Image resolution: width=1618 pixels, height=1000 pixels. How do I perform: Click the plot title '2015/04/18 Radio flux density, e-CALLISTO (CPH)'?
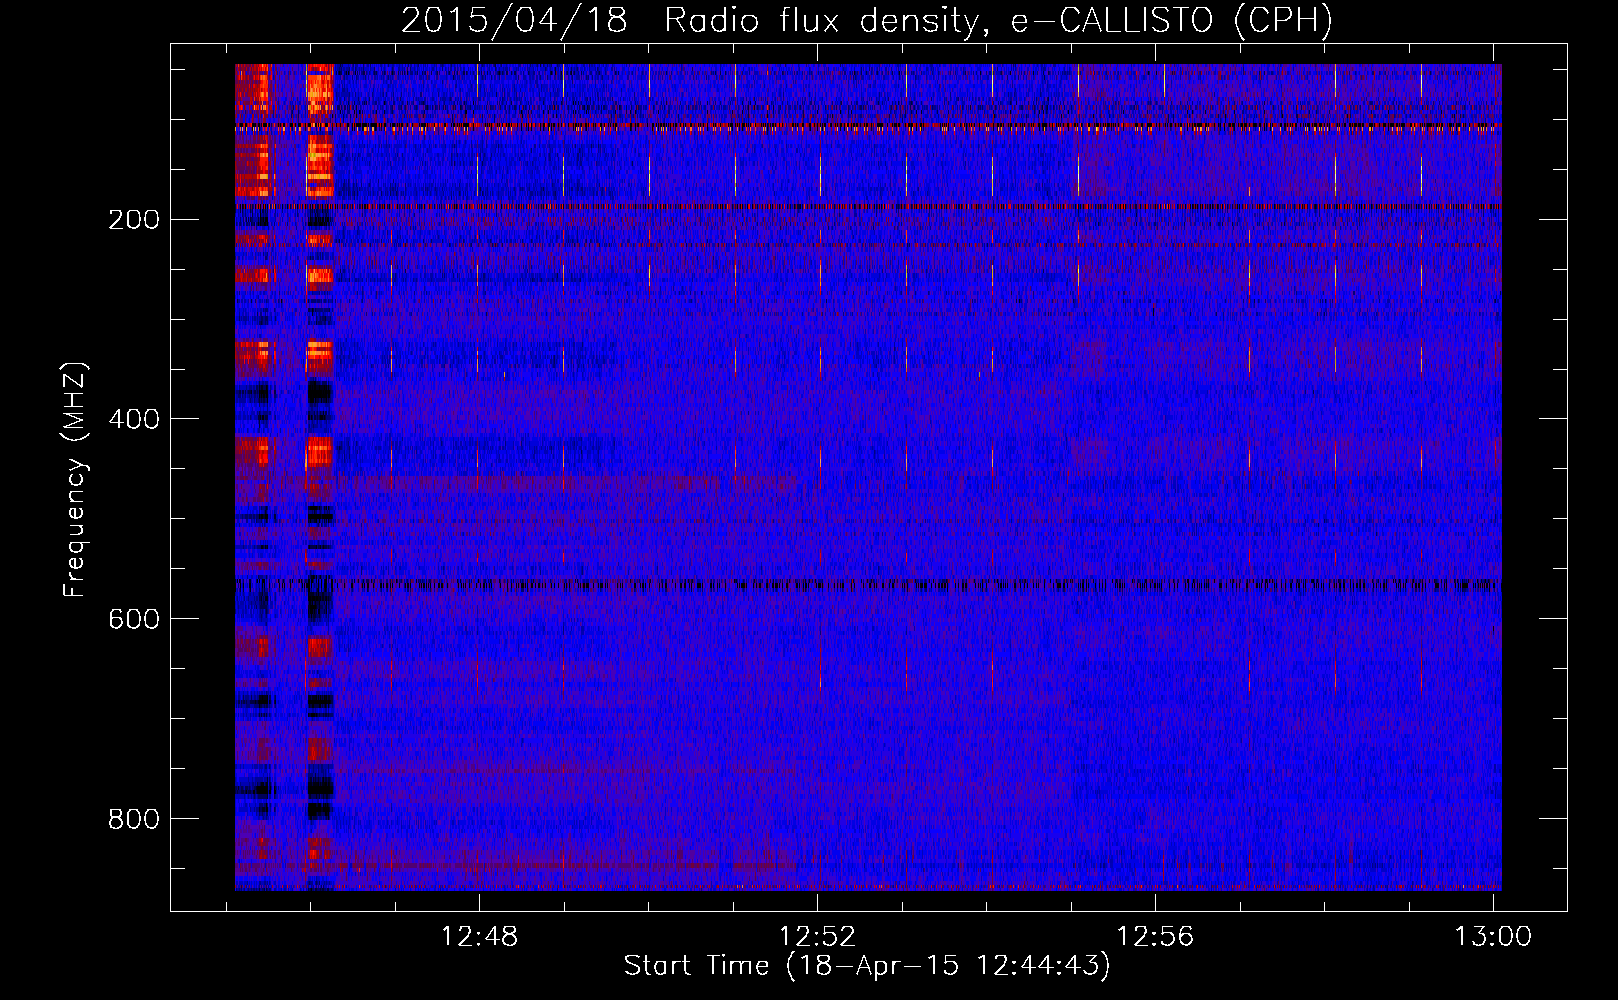click(867, 21)
